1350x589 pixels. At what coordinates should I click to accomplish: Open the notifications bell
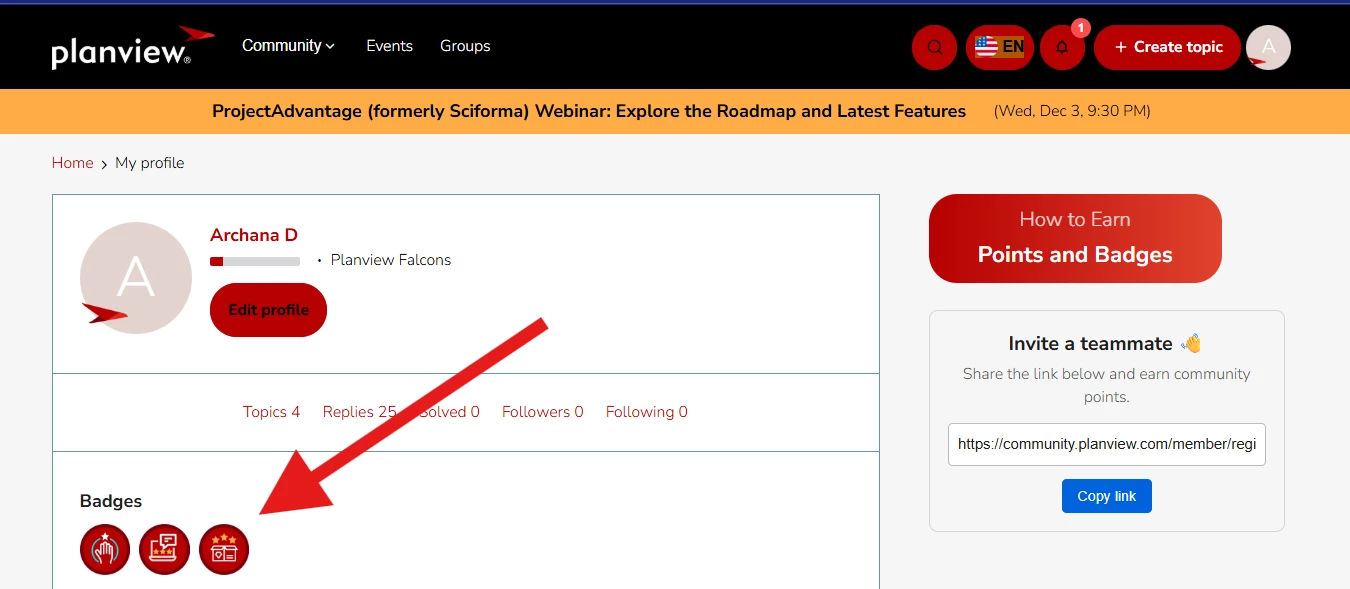pos(1062,47)
